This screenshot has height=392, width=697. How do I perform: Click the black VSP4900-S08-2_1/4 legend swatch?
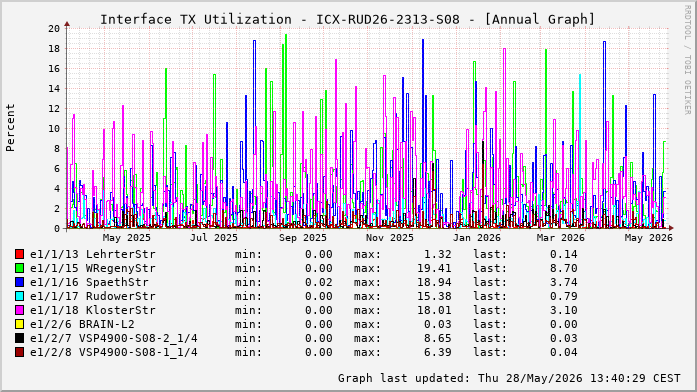(x=19, y=338)
